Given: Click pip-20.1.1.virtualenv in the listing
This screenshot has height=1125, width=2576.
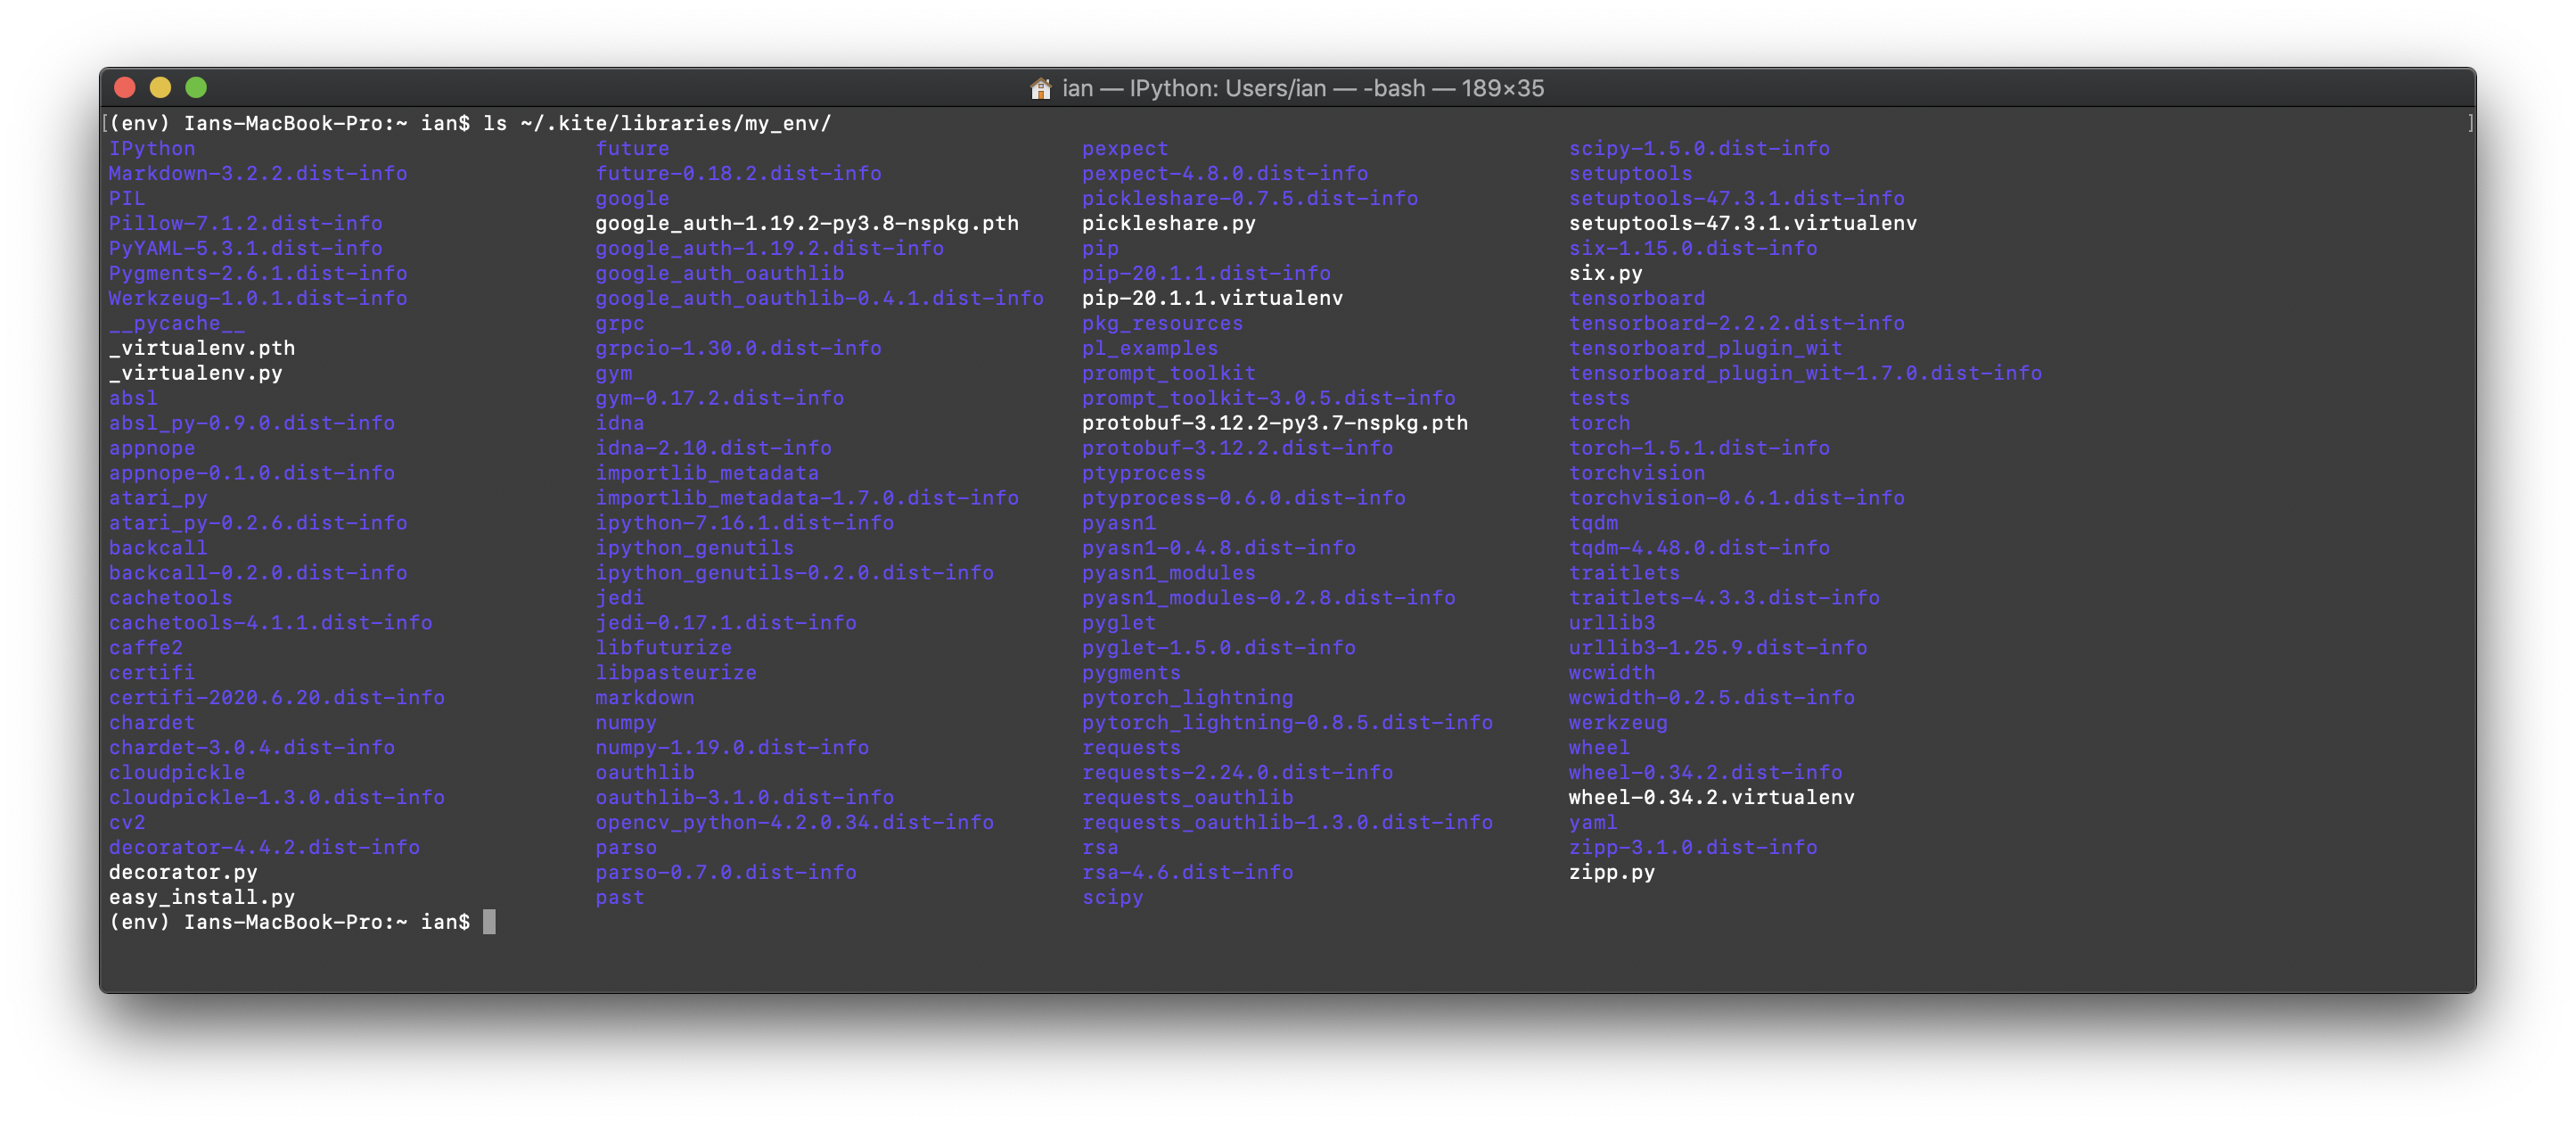Looking at the screenshot, I should (1212, 298).
